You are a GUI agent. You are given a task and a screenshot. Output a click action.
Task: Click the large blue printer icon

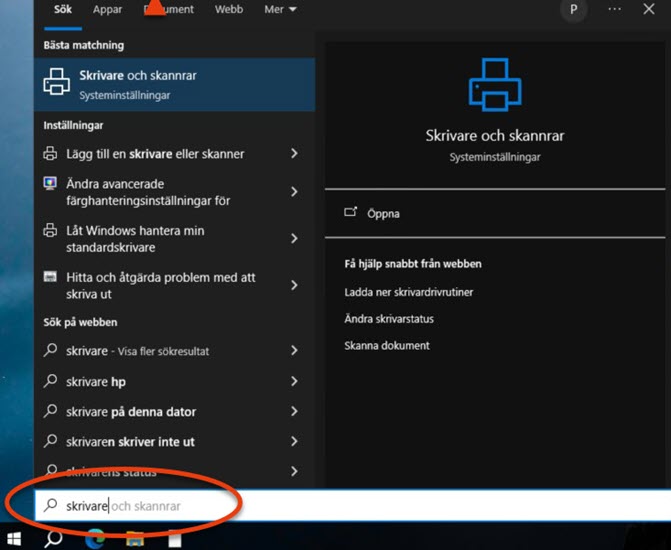tap(495, 84)
